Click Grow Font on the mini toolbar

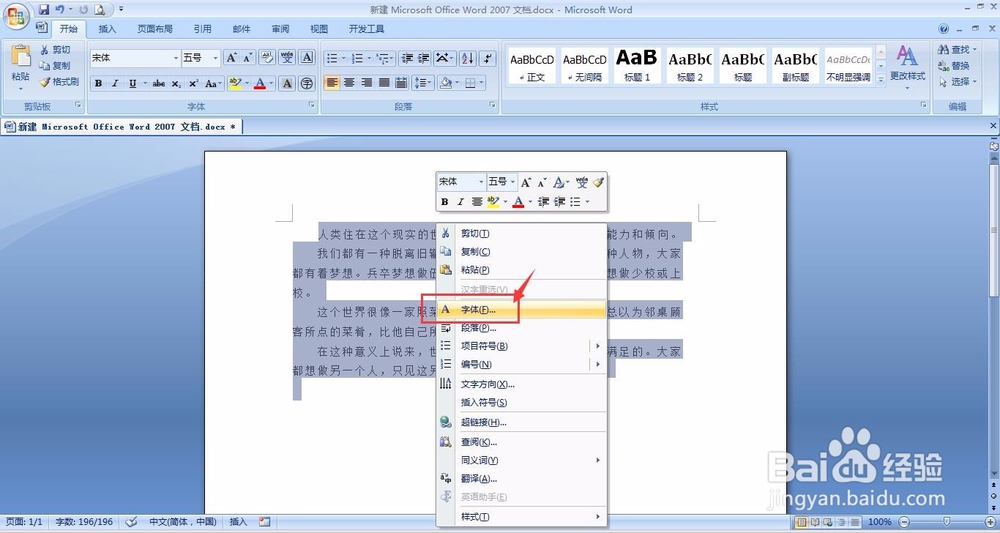pyautogui.click(x=526, y=182)
